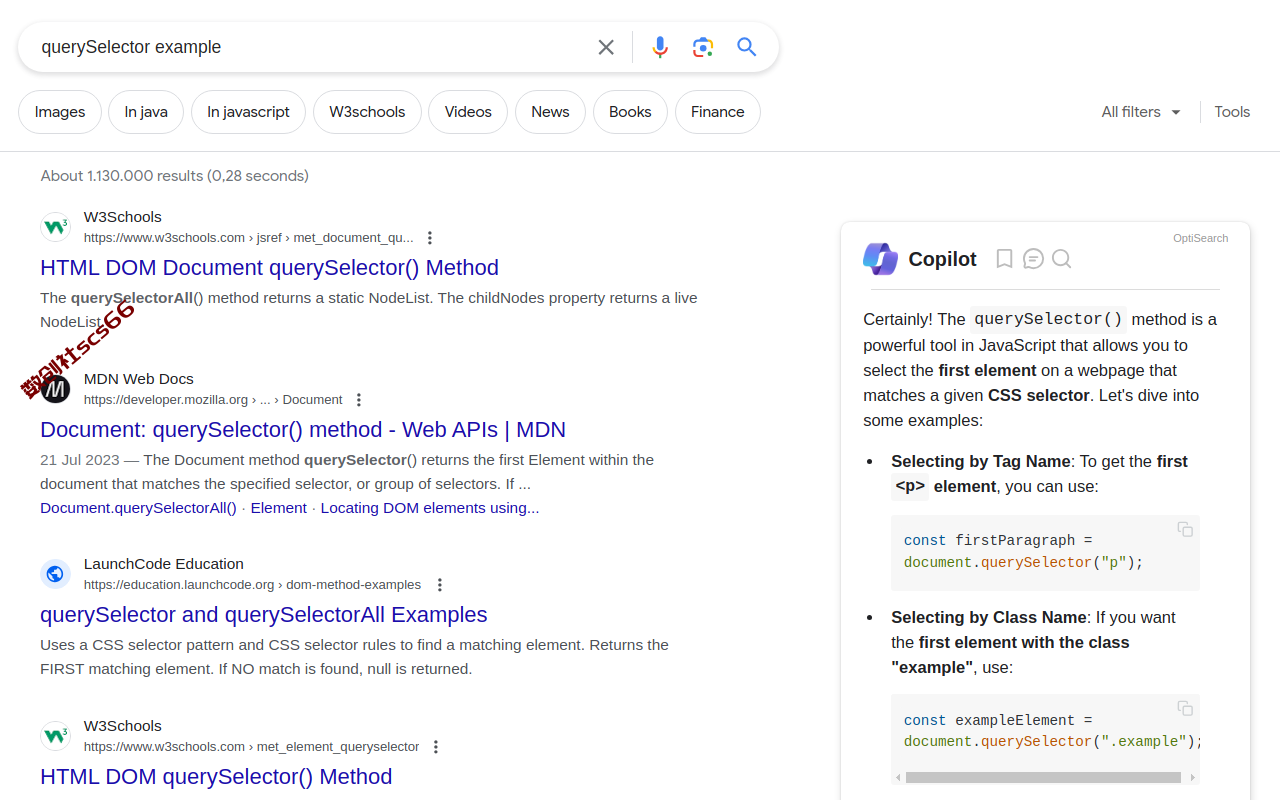Click the Copilot heading text
Screen dimensions: 1280x800
942,259
